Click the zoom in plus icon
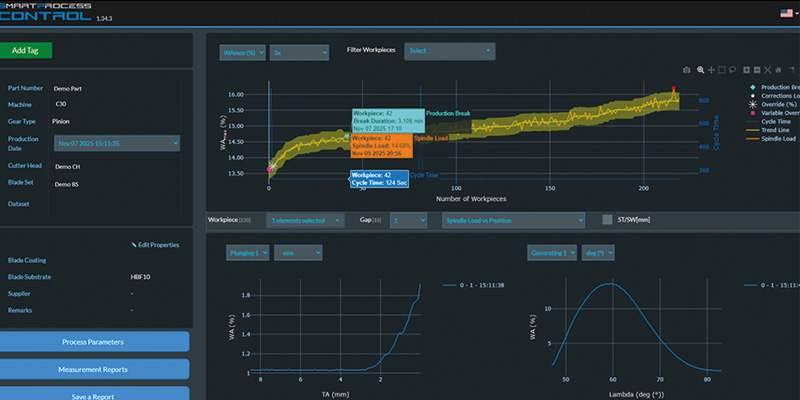Screen dimensions: 800x400 [746, 70]
